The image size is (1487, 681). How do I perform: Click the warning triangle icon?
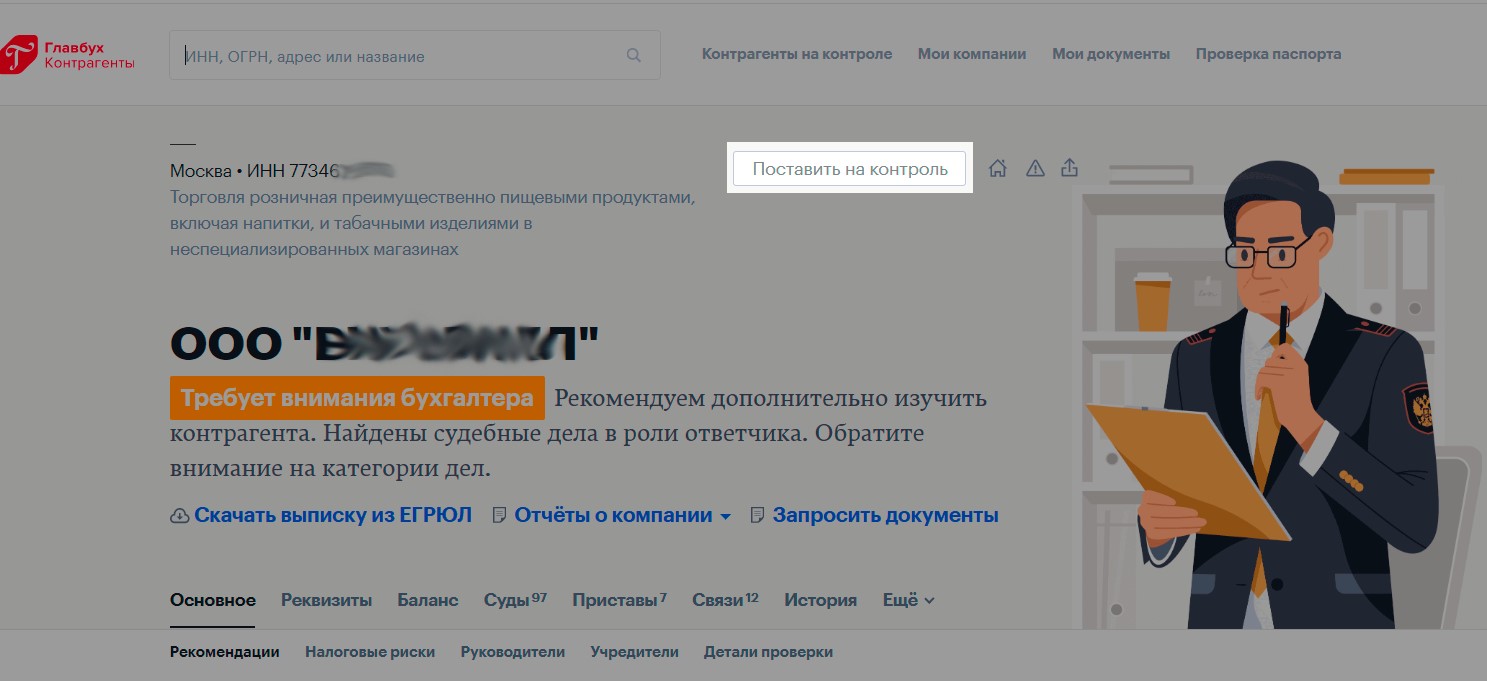coord(1035,168)
